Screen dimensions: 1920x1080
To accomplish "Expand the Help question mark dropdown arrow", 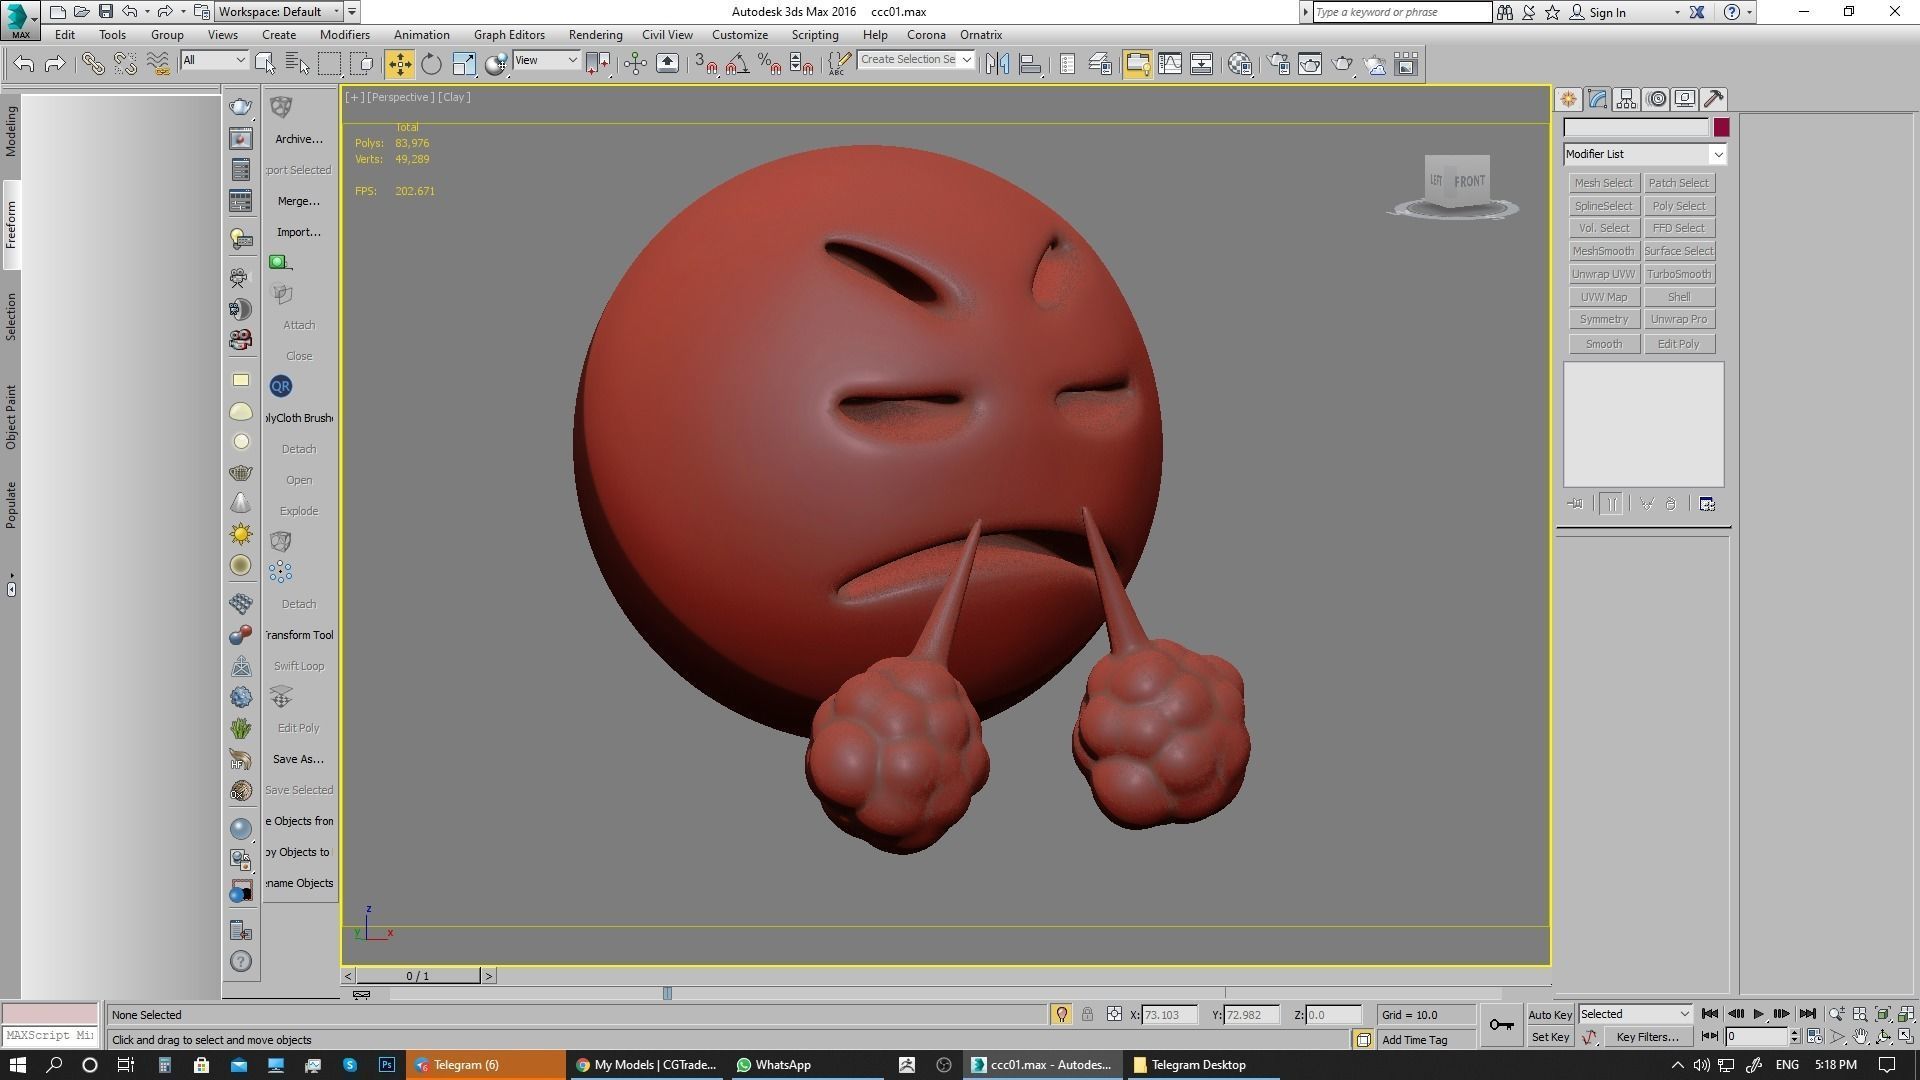I will click(1749, 13).
